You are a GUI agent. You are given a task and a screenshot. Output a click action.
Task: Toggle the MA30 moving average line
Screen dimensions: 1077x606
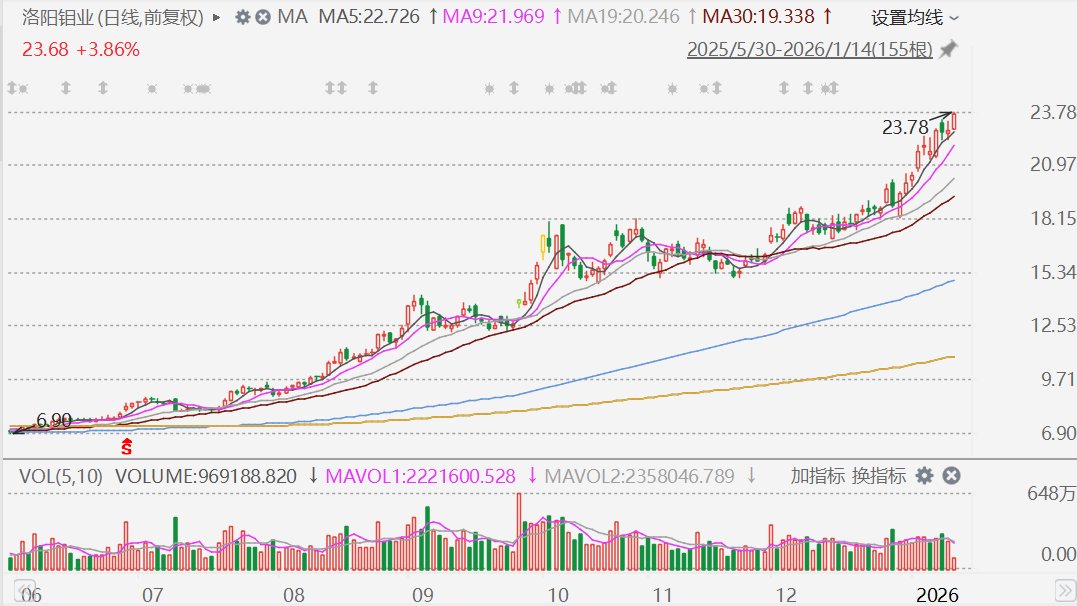pos(758,17)
